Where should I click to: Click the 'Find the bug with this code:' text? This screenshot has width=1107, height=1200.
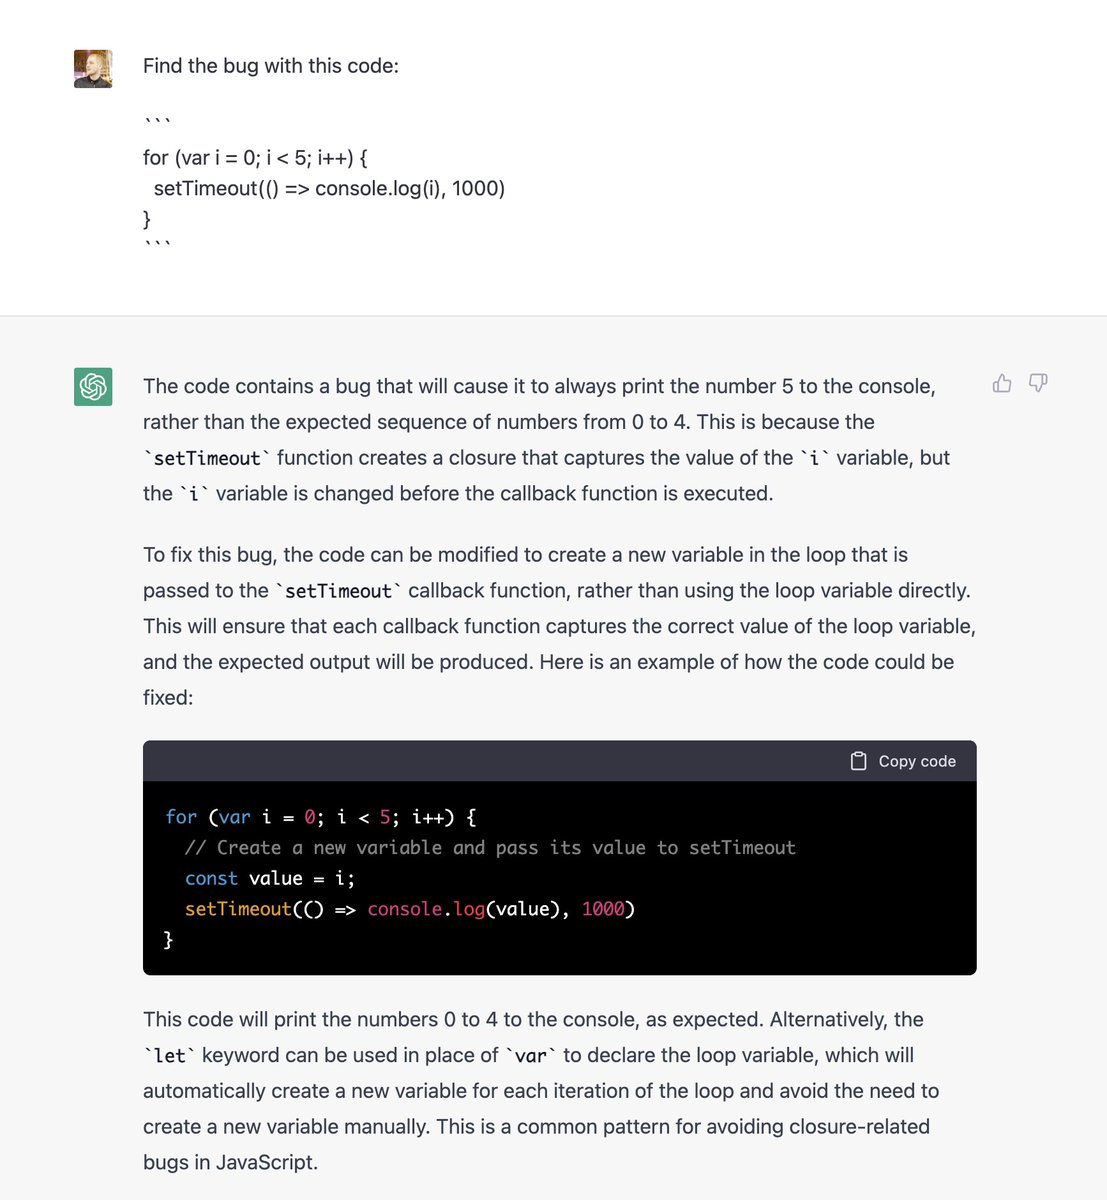[x=271, y=66]
